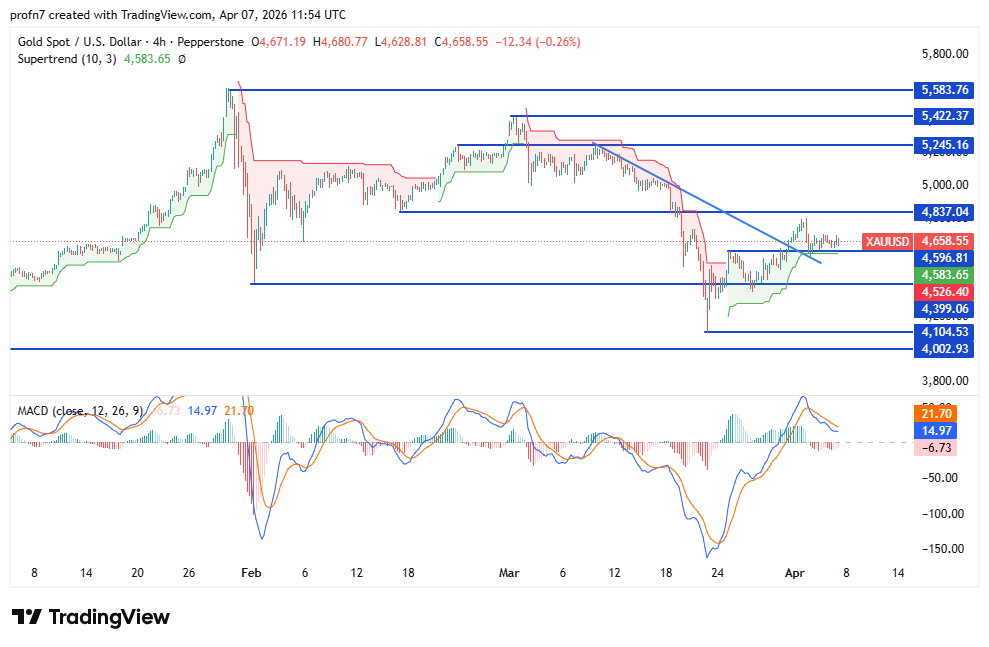Click the blue 14.97 MACD signal badge
This screenshot has width=989, height=647.
click(938, 430)
